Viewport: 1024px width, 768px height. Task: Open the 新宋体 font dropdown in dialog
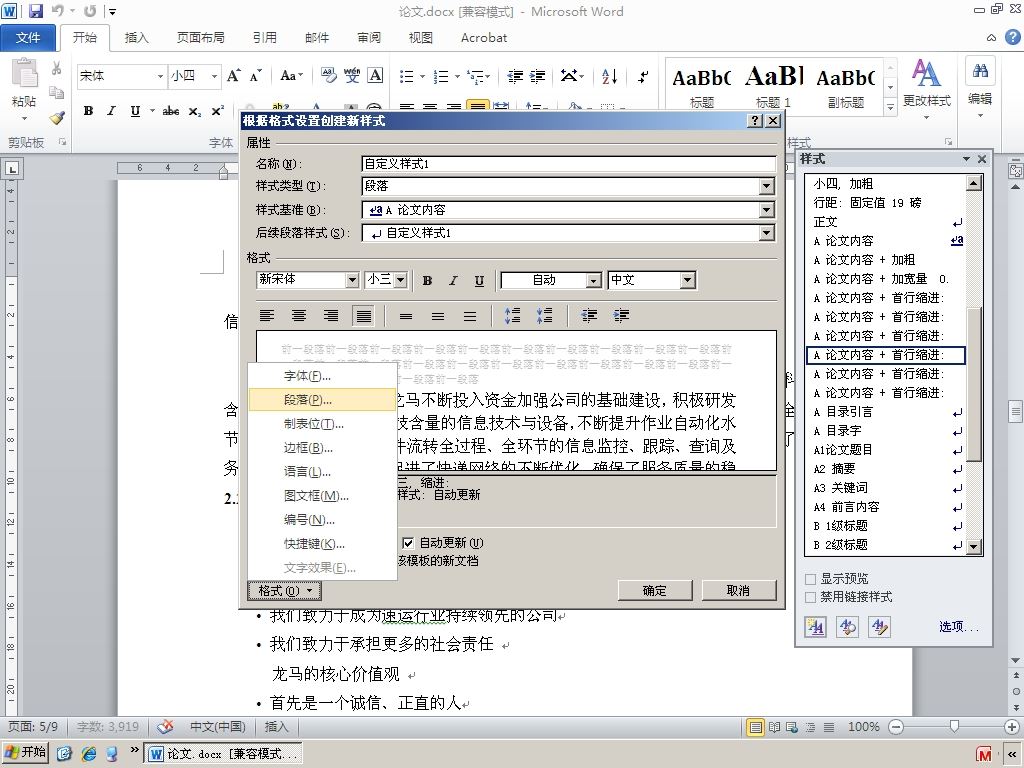coord(352,280)
